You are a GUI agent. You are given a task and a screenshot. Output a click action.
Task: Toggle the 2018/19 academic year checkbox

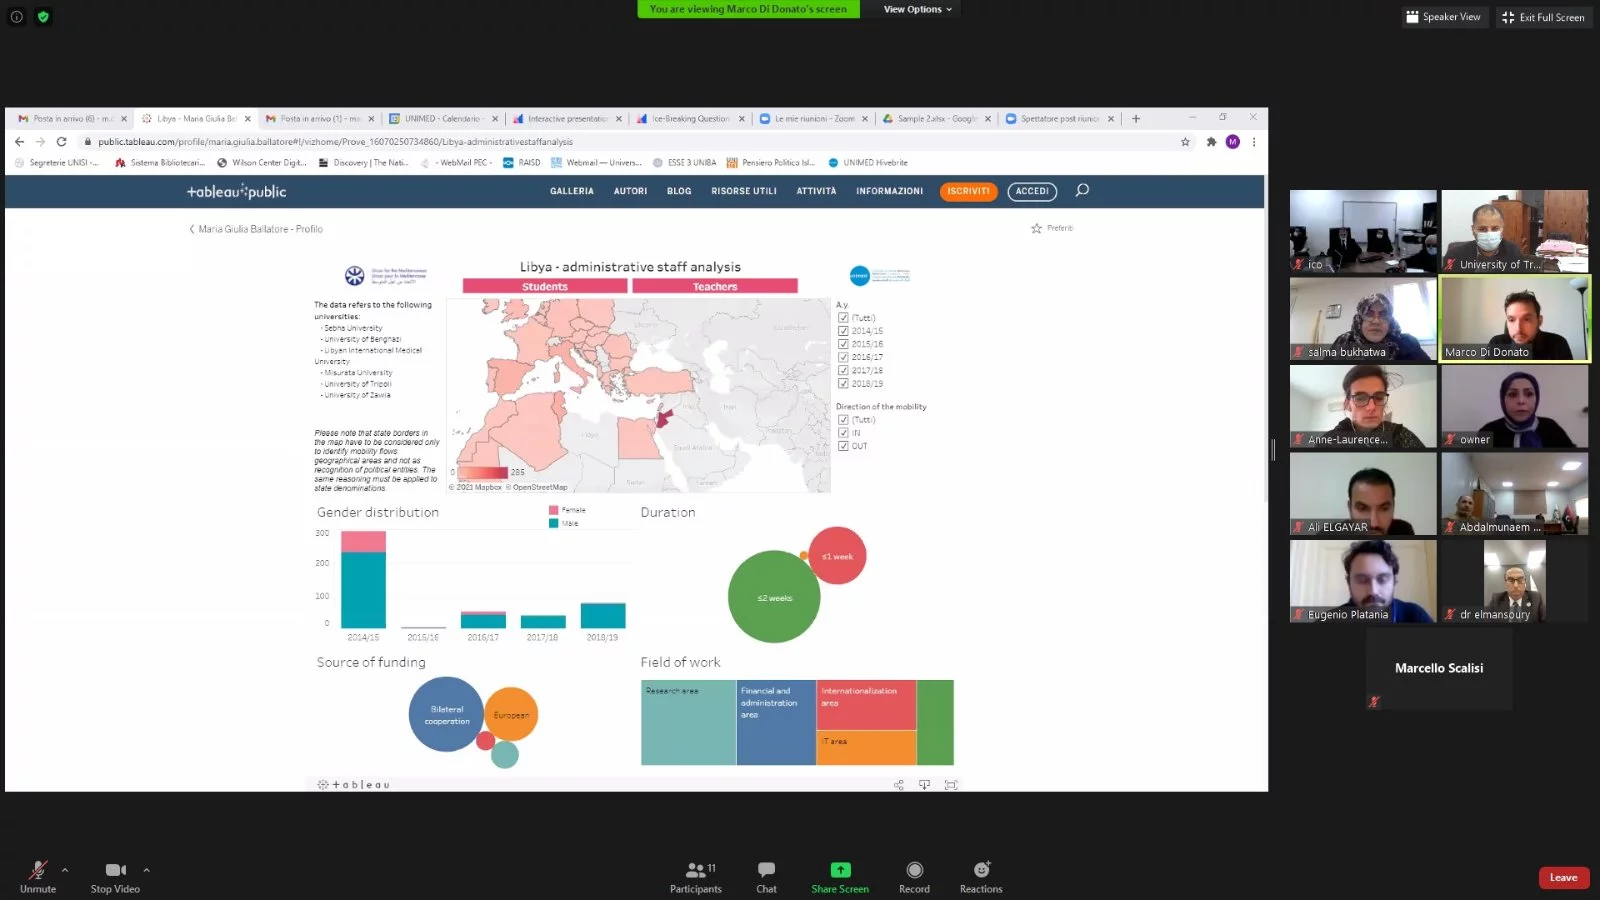coord(843,383)
